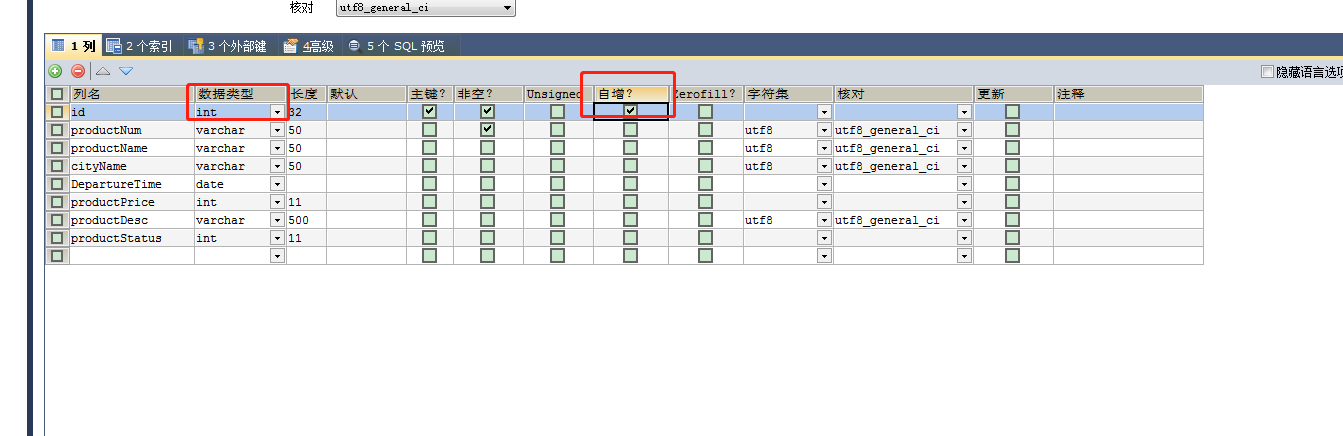Click the 默认 column header
The image size is (1343, 436).
(366, 94)
